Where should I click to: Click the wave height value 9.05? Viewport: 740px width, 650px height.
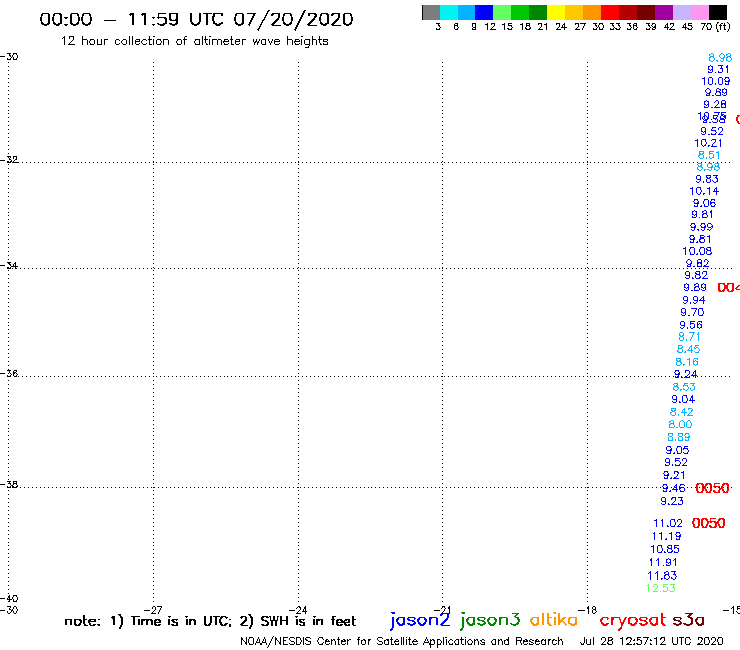[677, 450]
